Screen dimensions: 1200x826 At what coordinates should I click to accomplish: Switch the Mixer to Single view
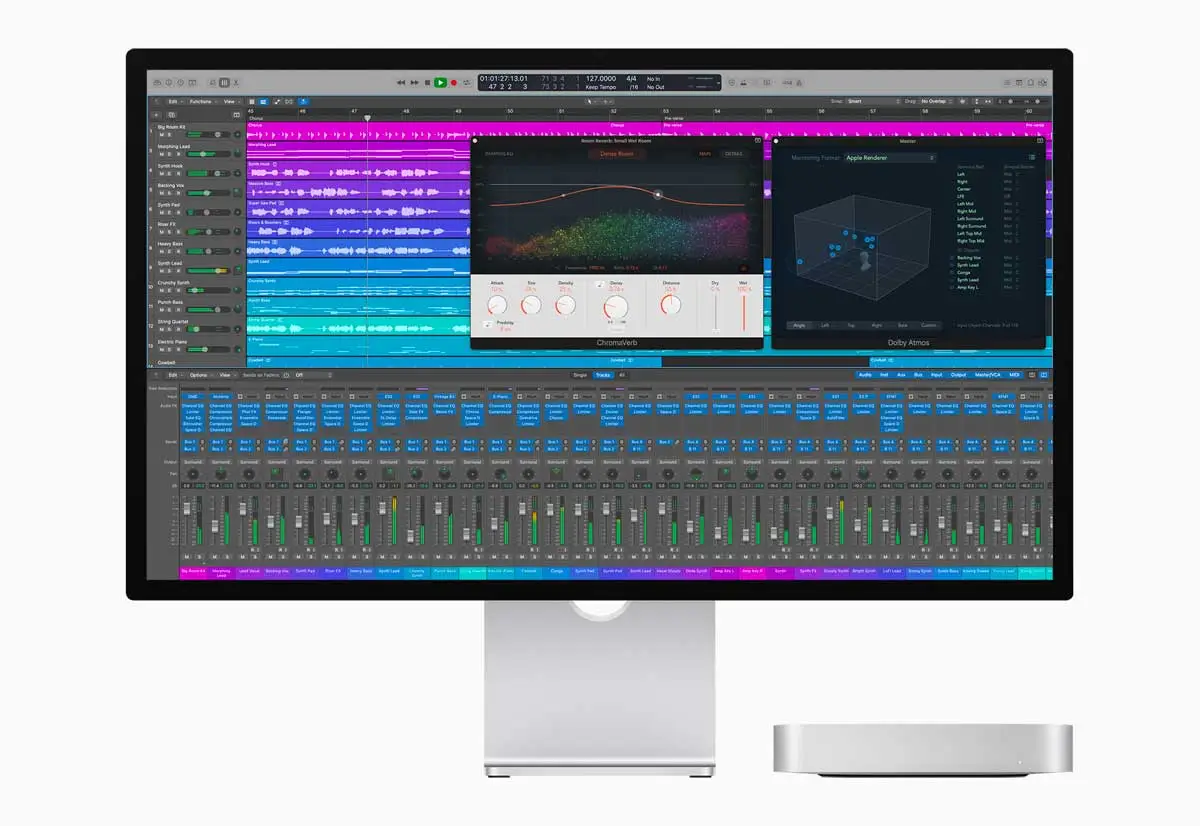coord(580,375)
